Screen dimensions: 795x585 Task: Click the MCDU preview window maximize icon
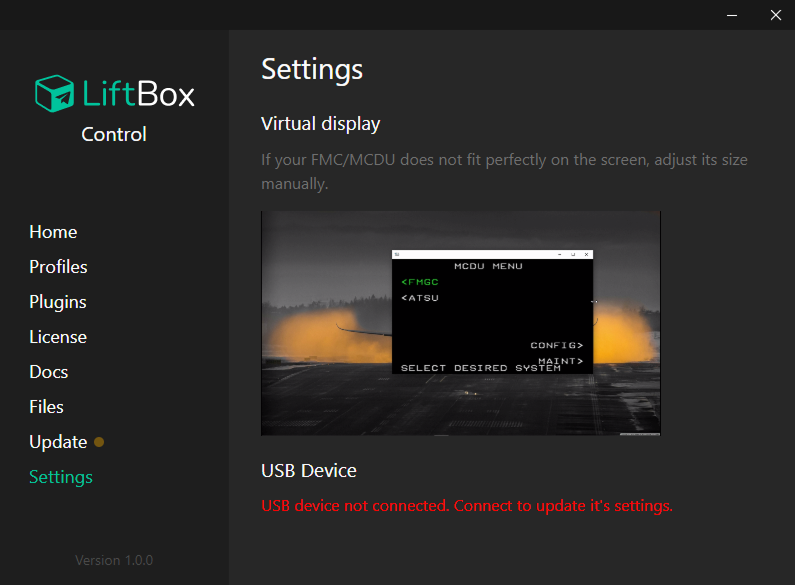point(573,254)
